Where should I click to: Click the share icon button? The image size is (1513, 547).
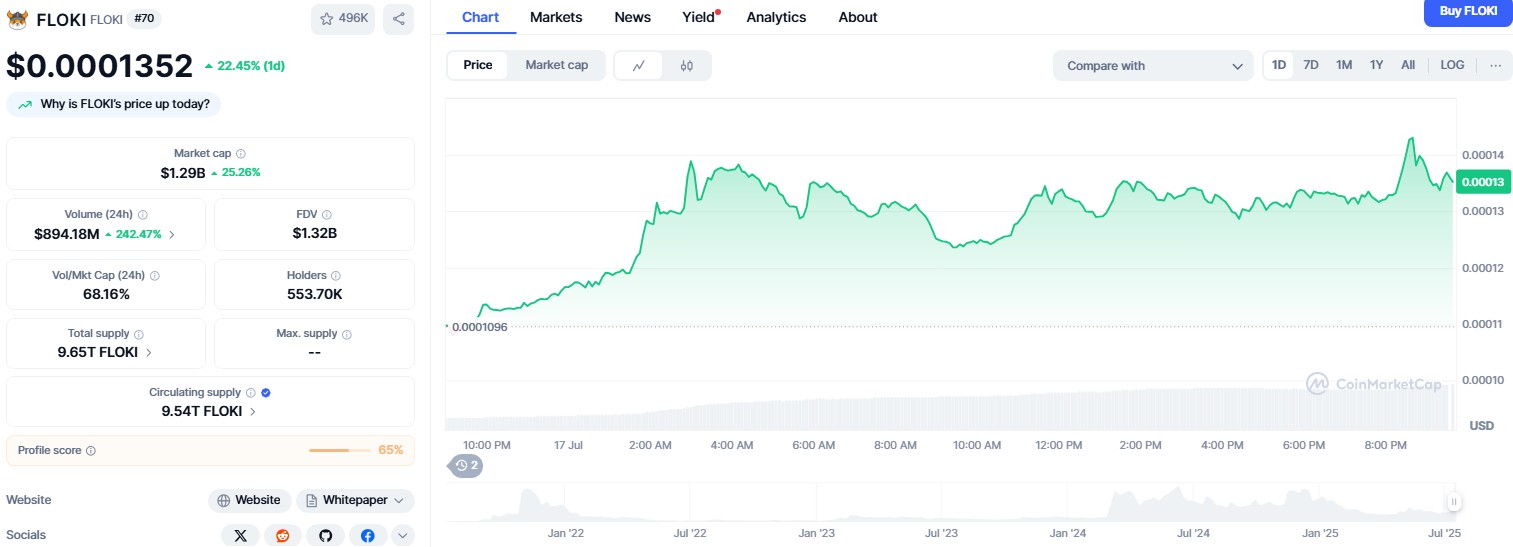[398, 19]
